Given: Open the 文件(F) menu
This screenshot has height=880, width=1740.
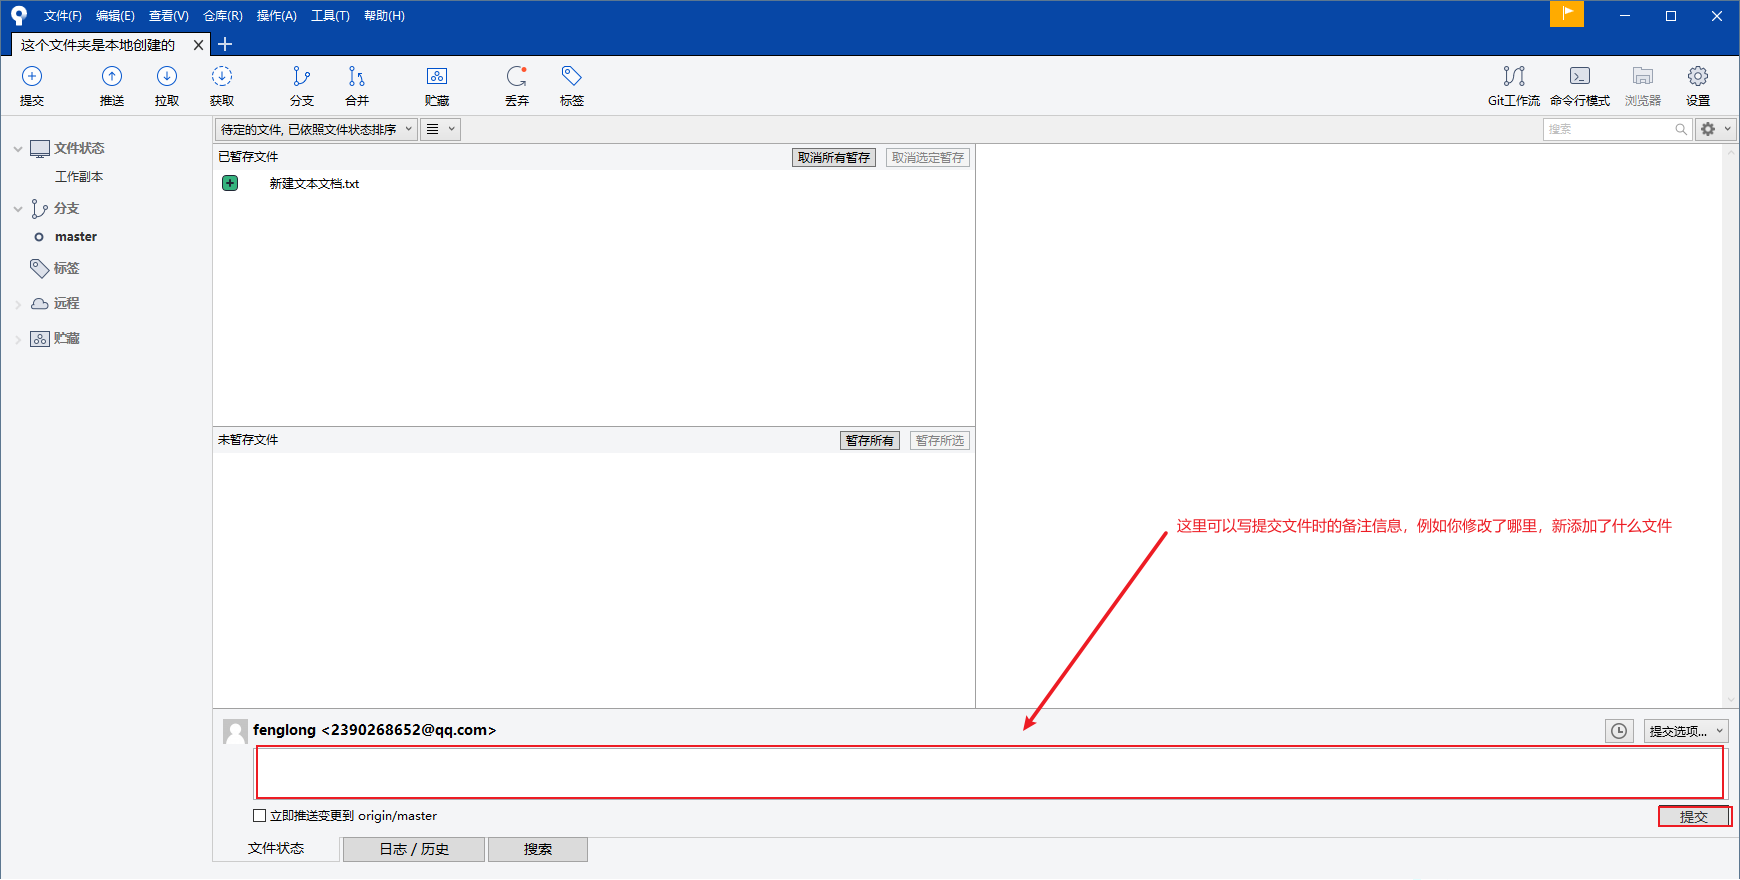Looking at the screenshot, I should [63, 16].
